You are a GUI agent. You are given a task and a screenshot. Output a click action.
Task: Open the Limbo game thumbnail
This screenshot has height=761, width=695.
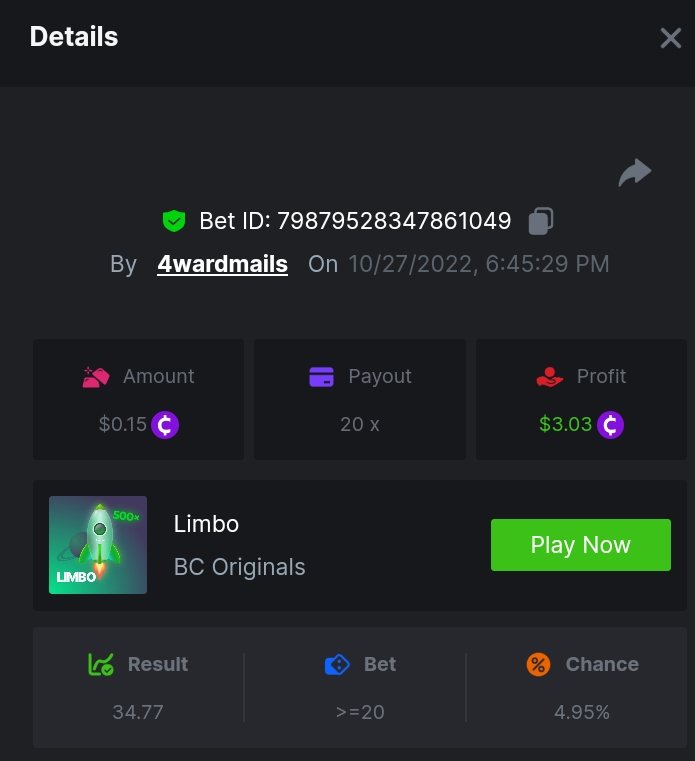click(x=98, y=545)
